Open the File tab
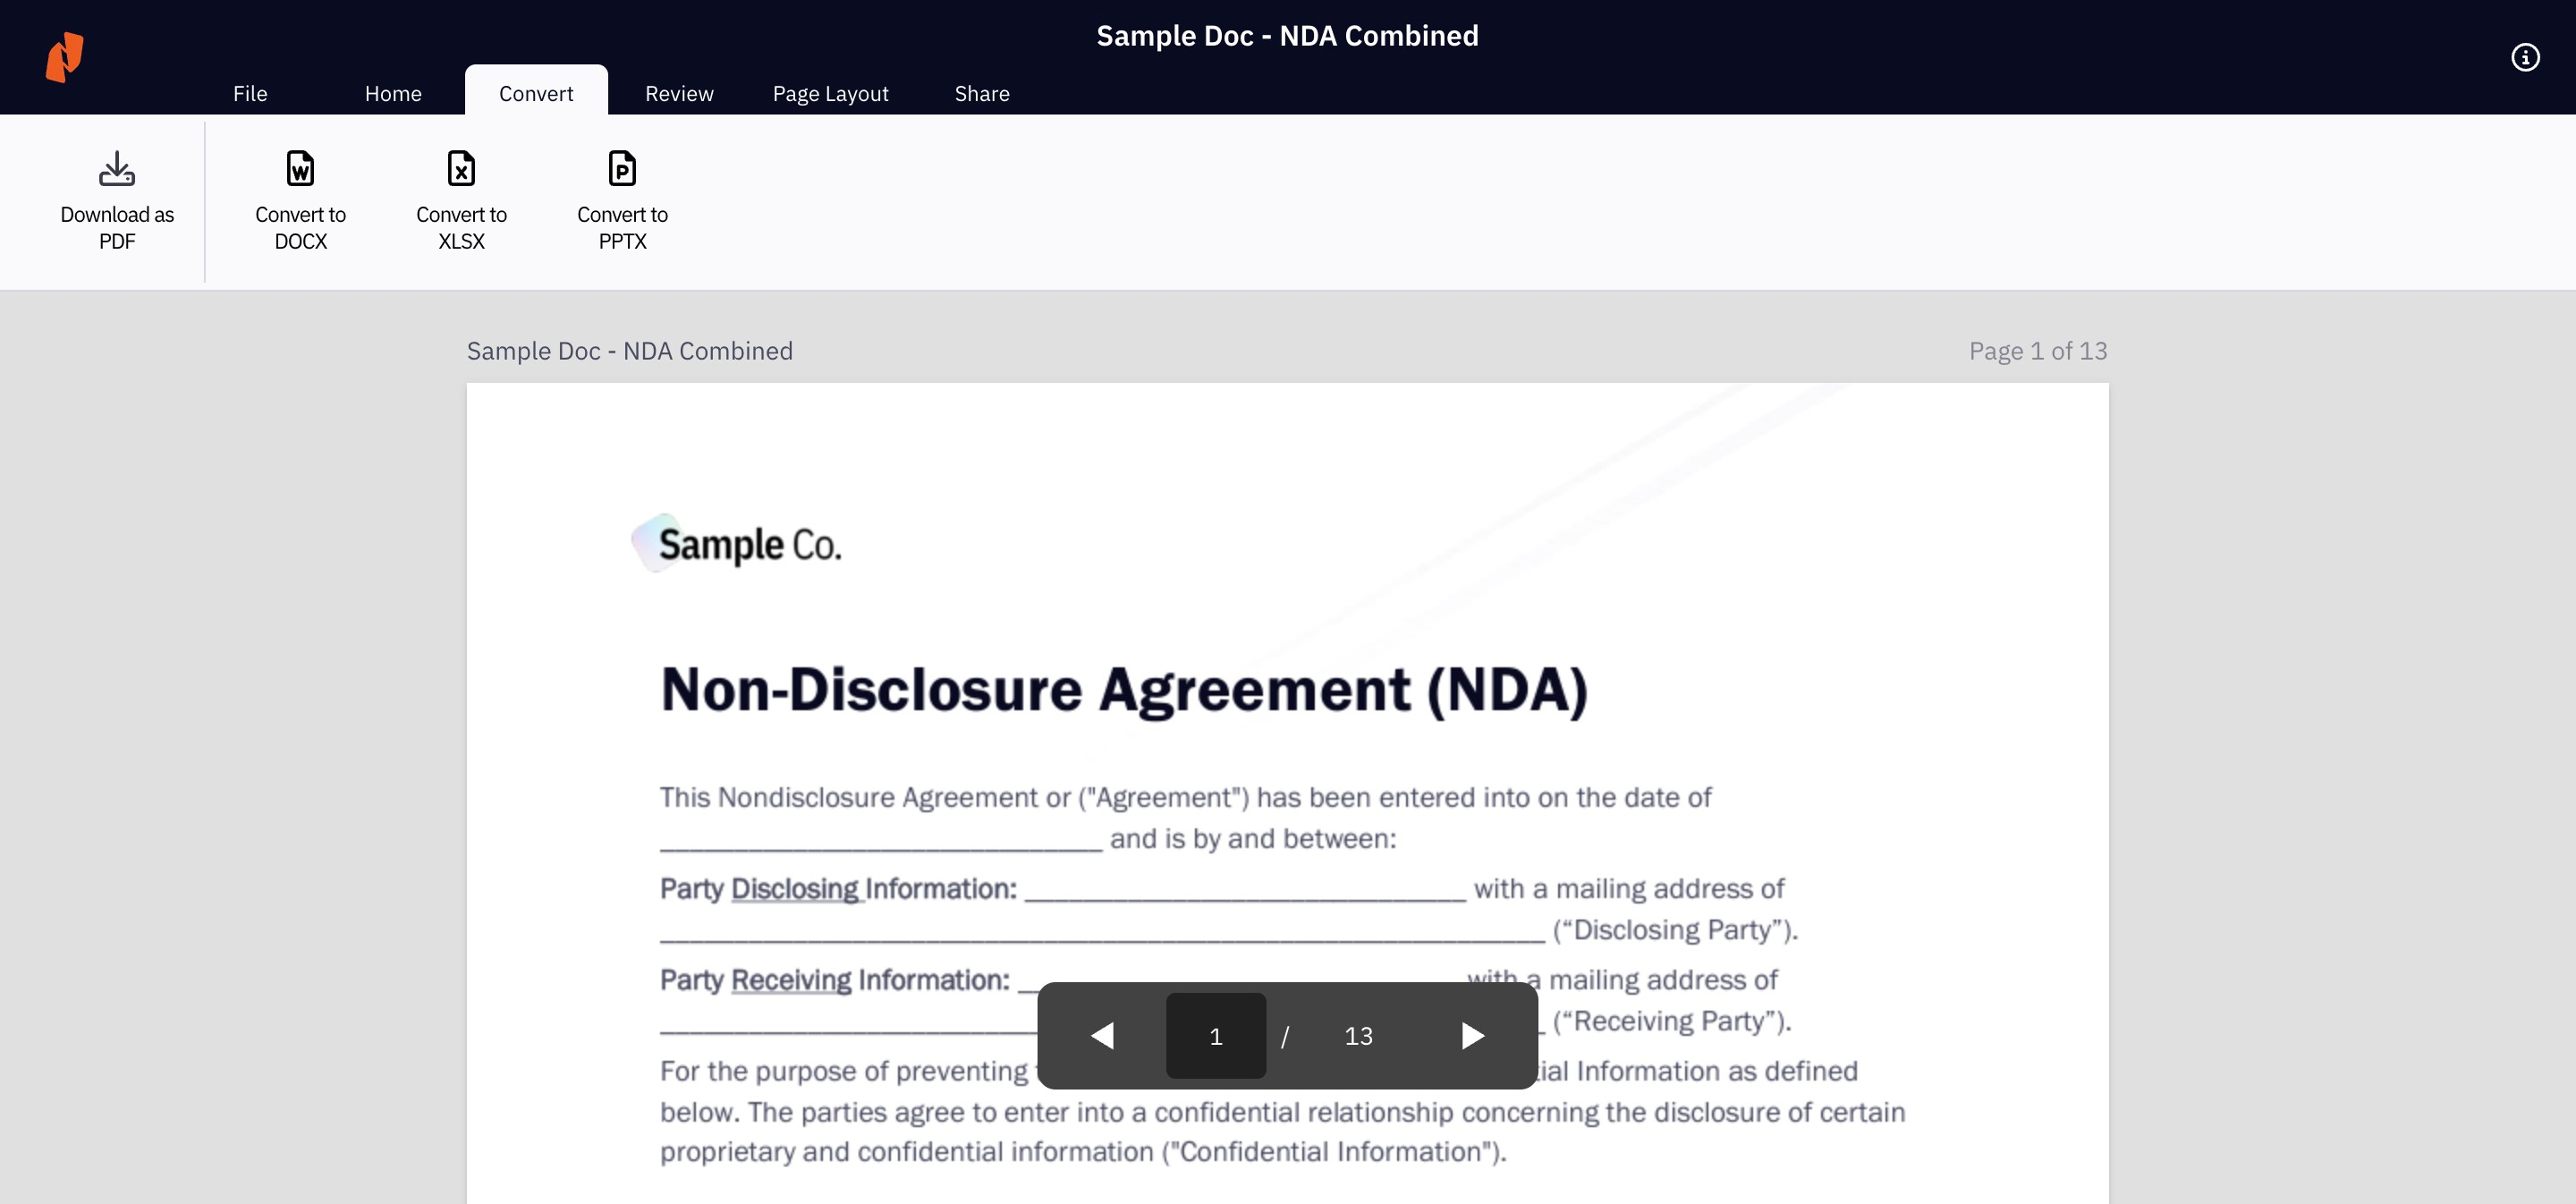2576x1204 pixels. (x=250, y=93)
